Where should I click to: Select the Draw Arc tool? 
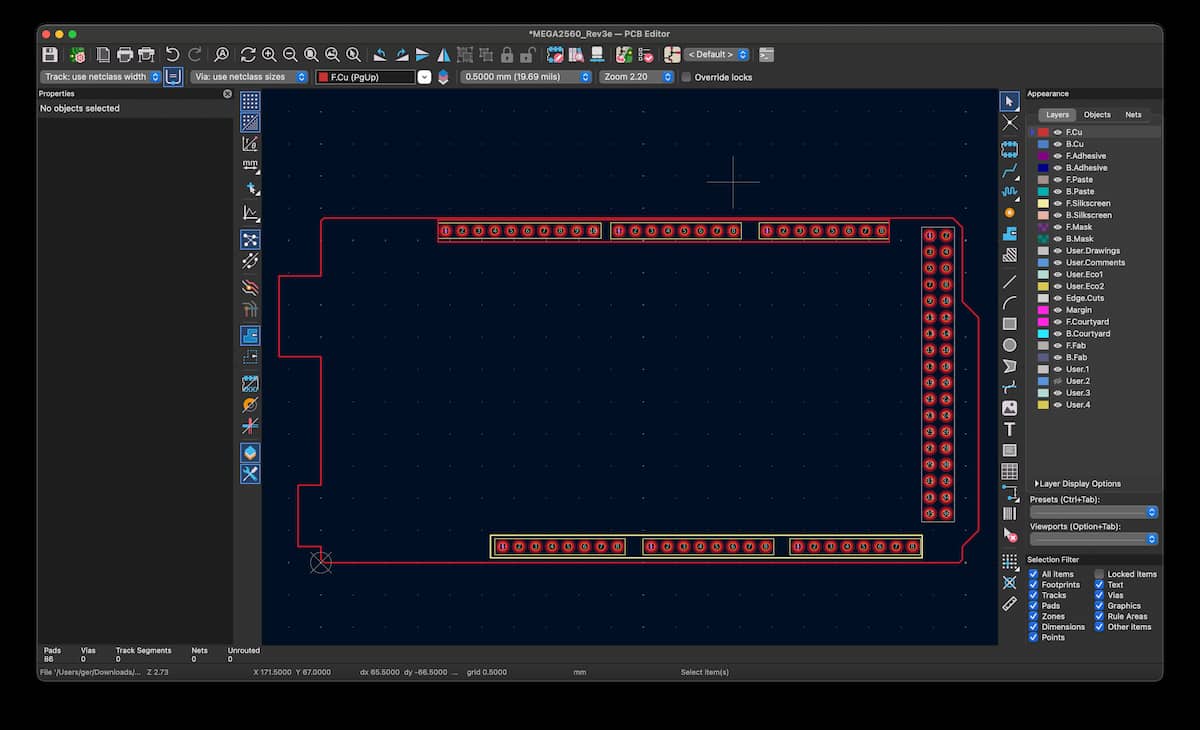coord(1010,302)
